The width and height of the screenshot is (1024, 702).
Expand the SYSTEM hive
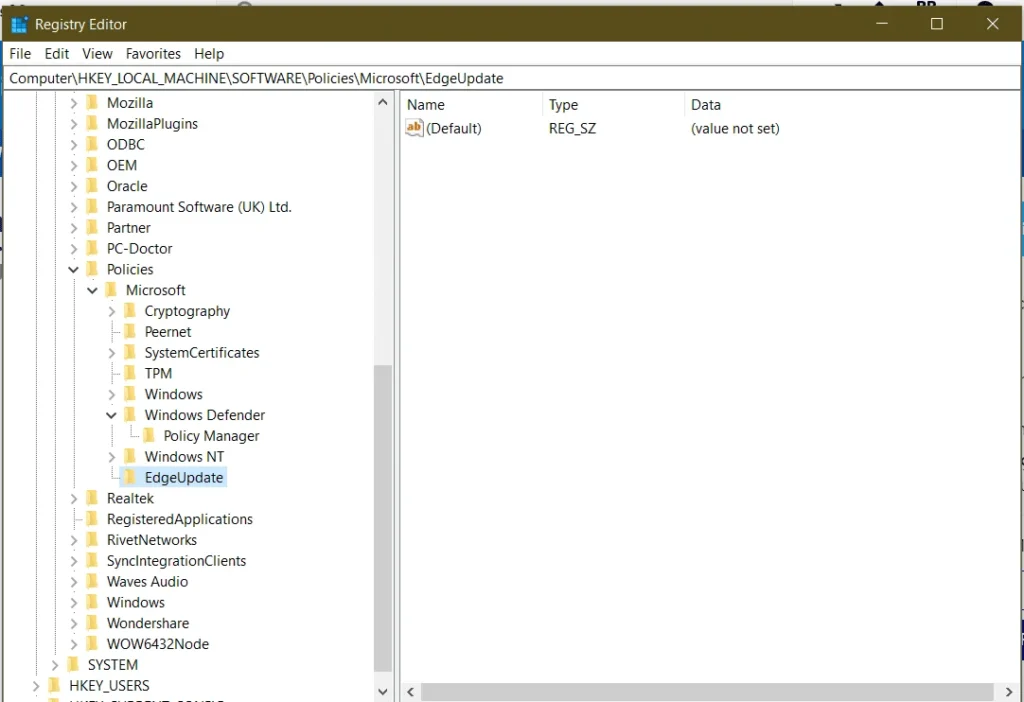pyautogui.click(x=54, y=665)
